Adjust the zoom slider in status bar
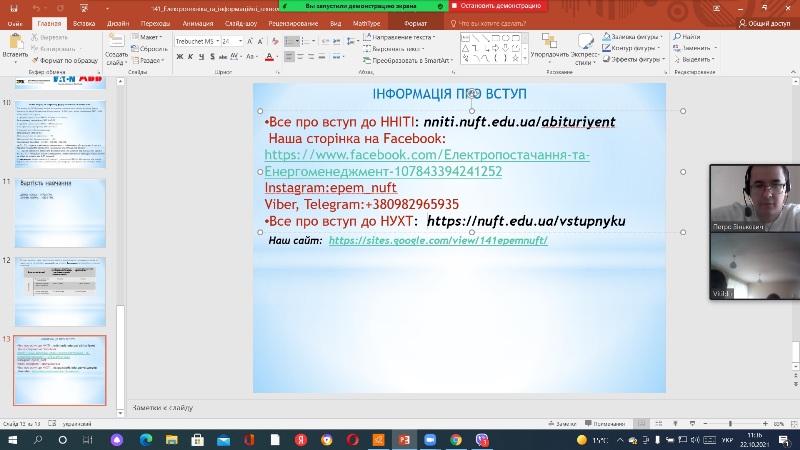This screenshot has height=450, width=800. click(730, 423)
